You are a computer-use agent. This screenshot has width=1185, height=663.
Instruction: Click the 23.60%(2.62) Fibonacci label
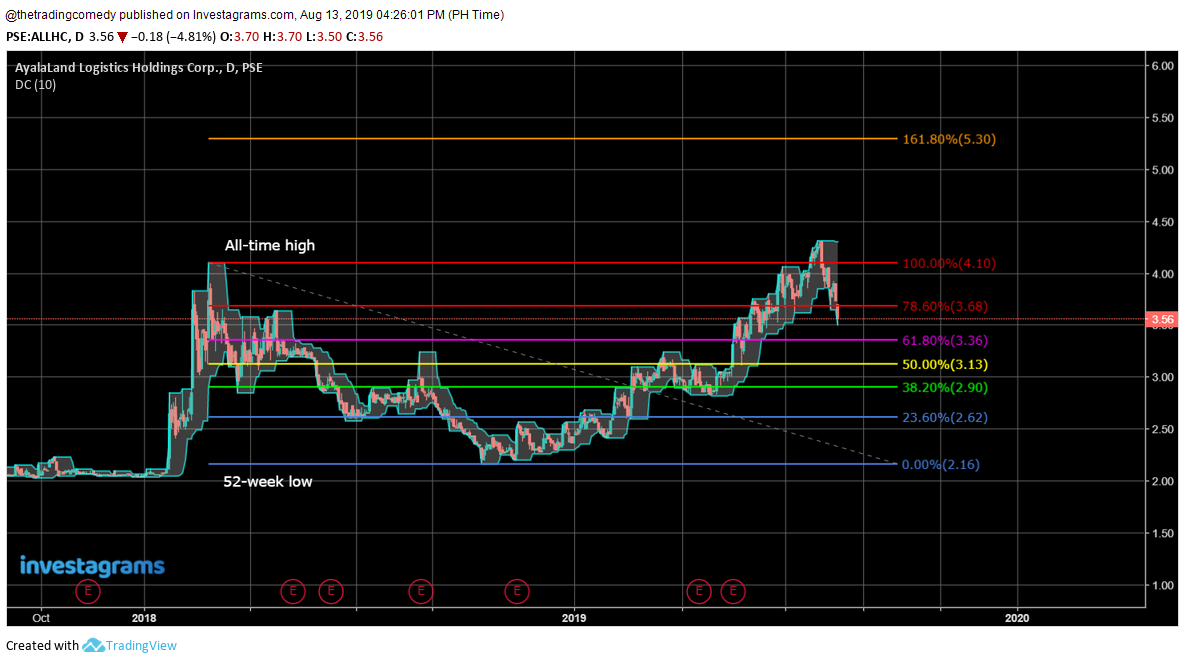(x=945, y=417)
